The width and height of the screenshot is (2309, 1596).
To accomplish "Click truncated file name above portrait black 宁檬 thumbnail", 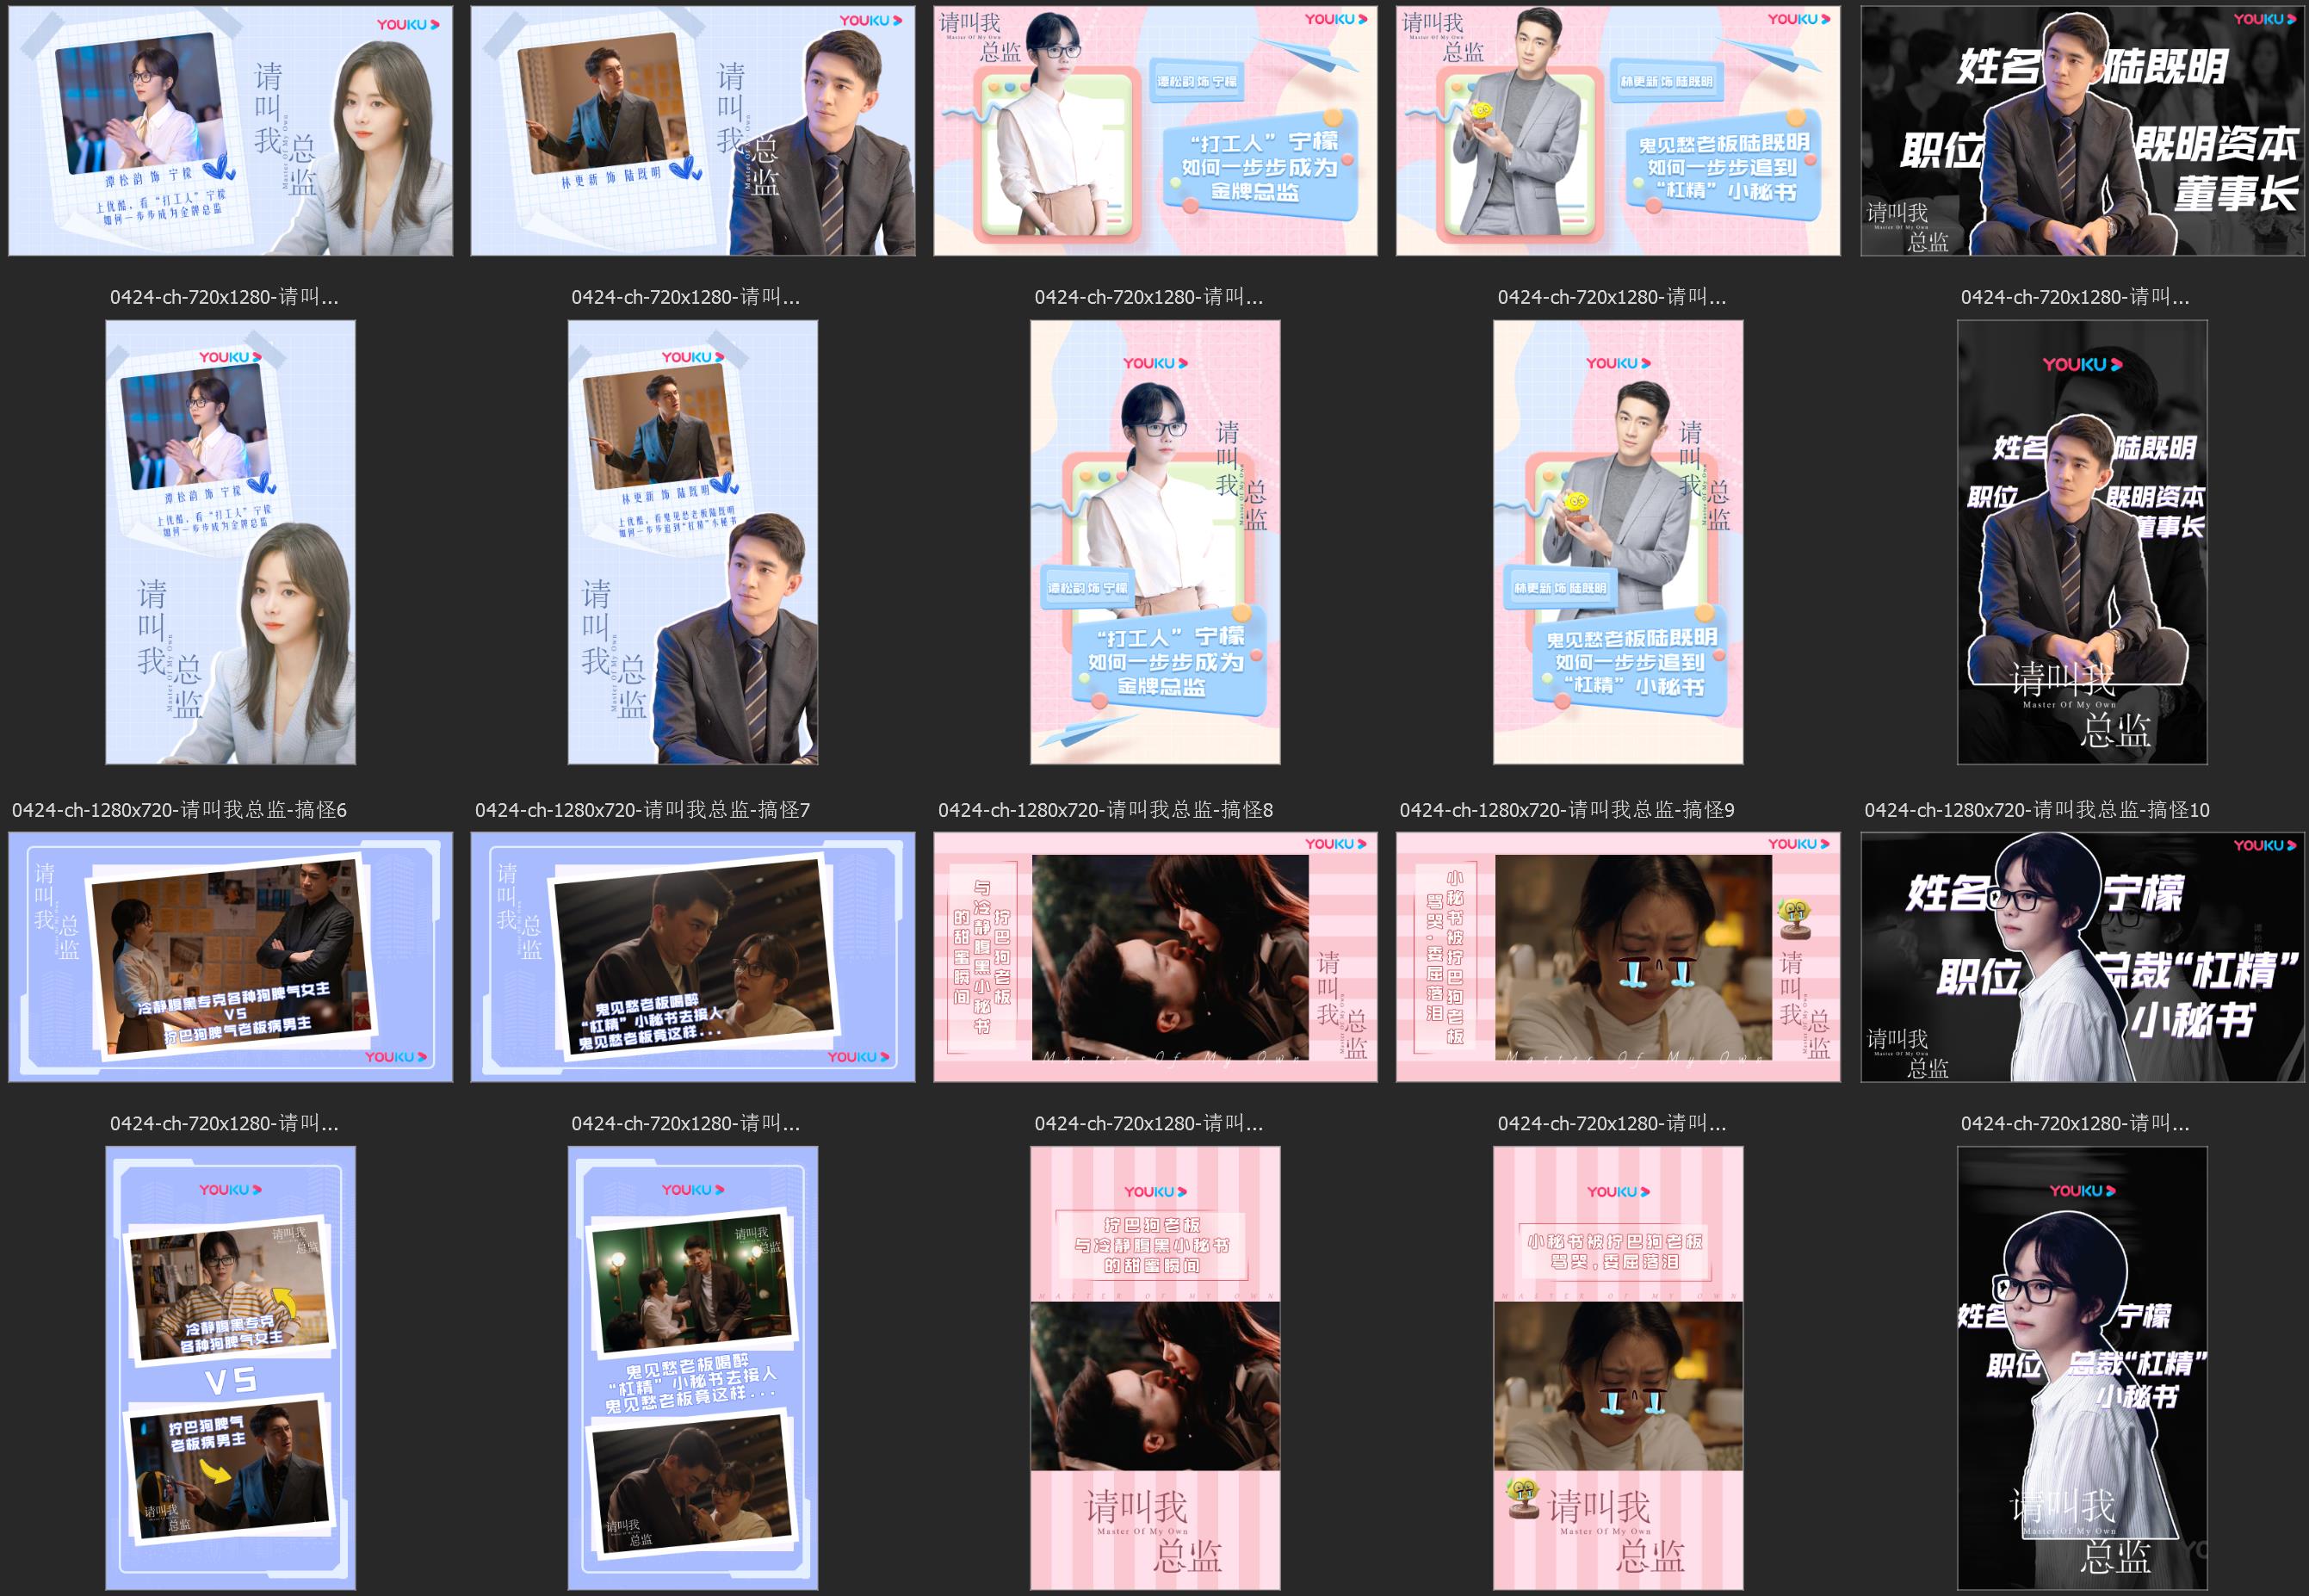I will coord(2075,1123).
